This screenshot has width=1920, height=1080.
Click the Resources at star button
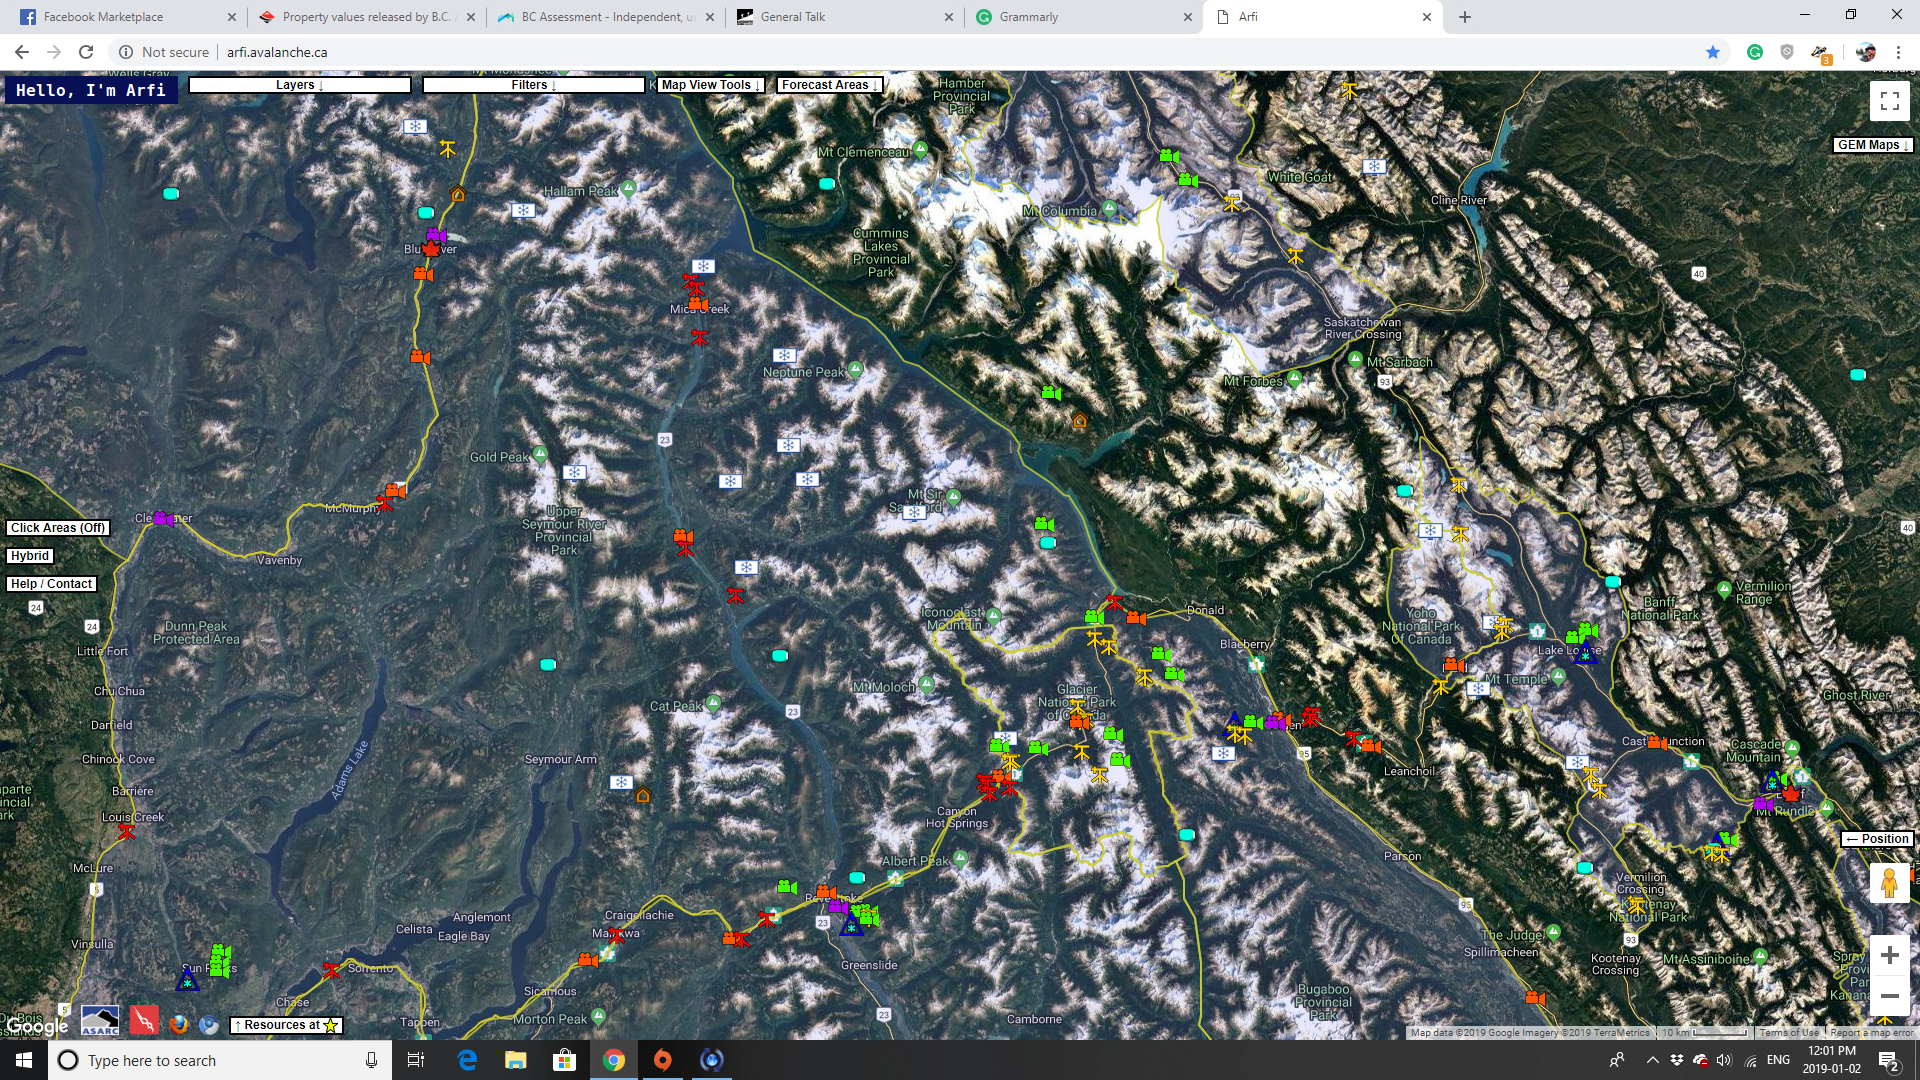[x=286, y=1025]
